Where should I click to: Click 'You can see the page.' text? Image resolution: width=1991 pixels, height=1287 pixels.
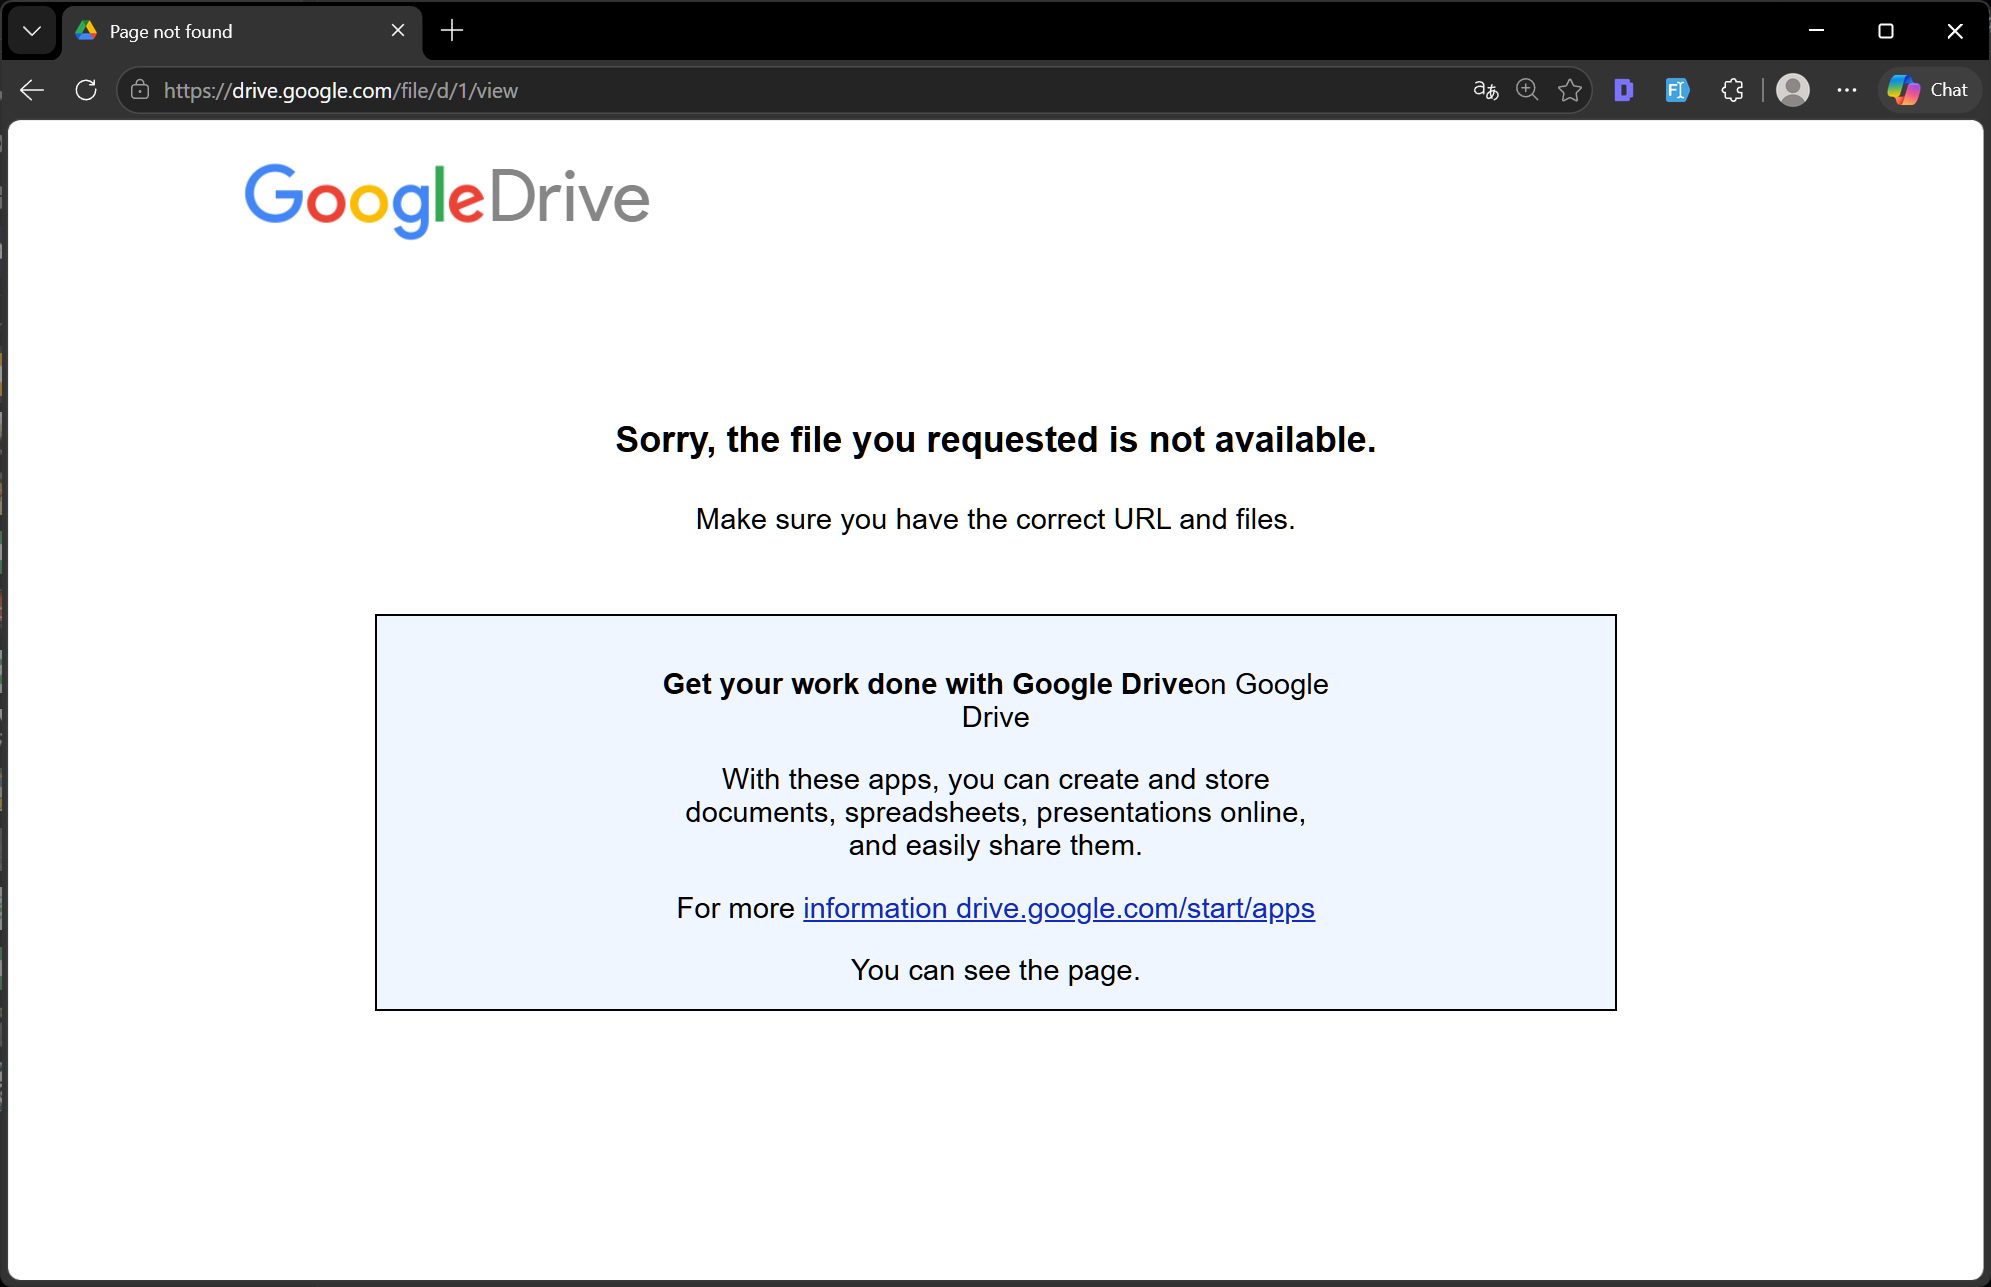pyautogui.click(x=996, y=970)
